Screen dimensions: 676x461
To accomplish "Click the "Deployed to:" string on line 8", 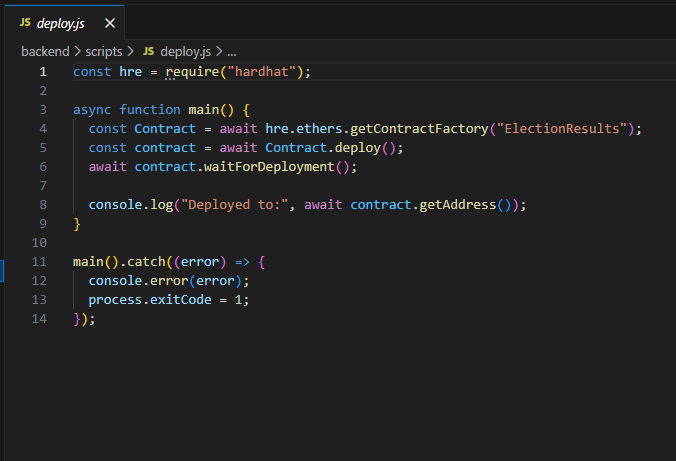I will [x=235, y=204].
